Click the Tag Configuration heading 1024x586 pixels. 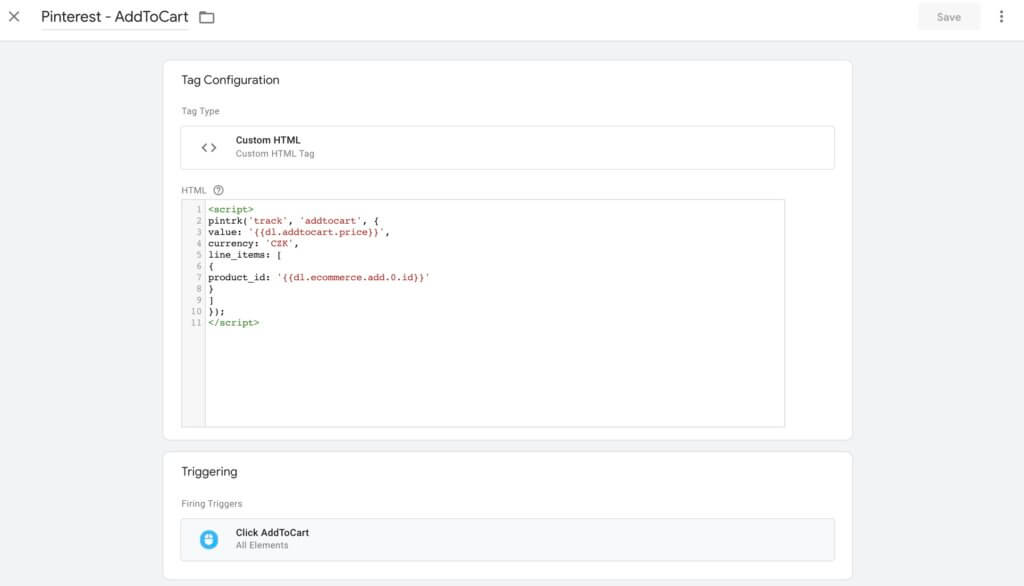pyautogui.click(x=230, y=80)
